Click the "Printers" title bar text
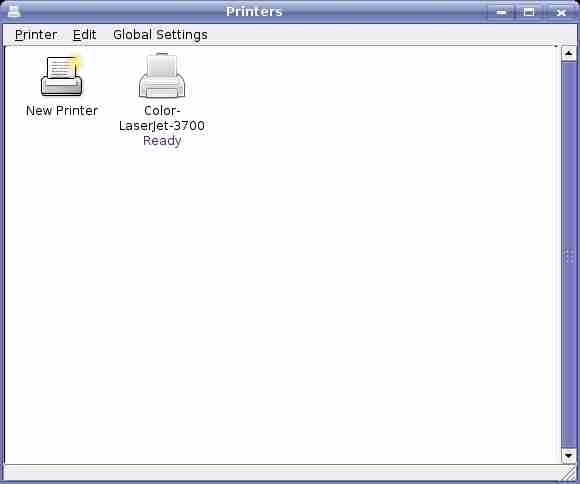Screen dimensions: 580x484 point(254,11)
